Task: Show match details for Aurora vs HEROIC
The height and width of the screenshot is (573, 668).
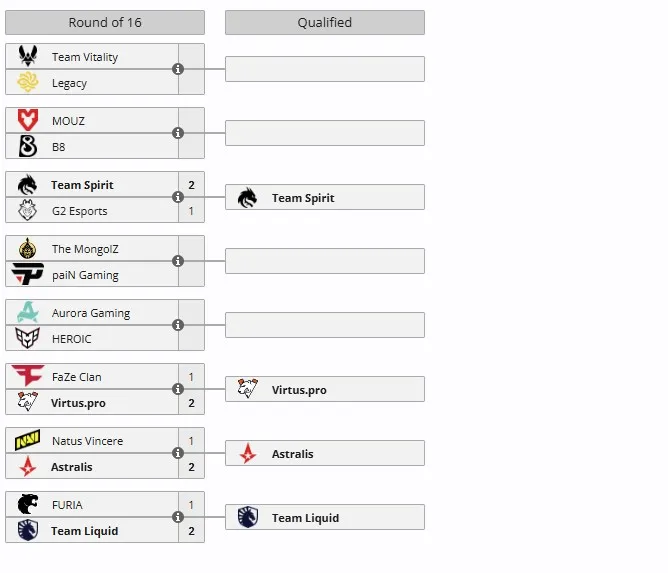Action: pos(178,325)
